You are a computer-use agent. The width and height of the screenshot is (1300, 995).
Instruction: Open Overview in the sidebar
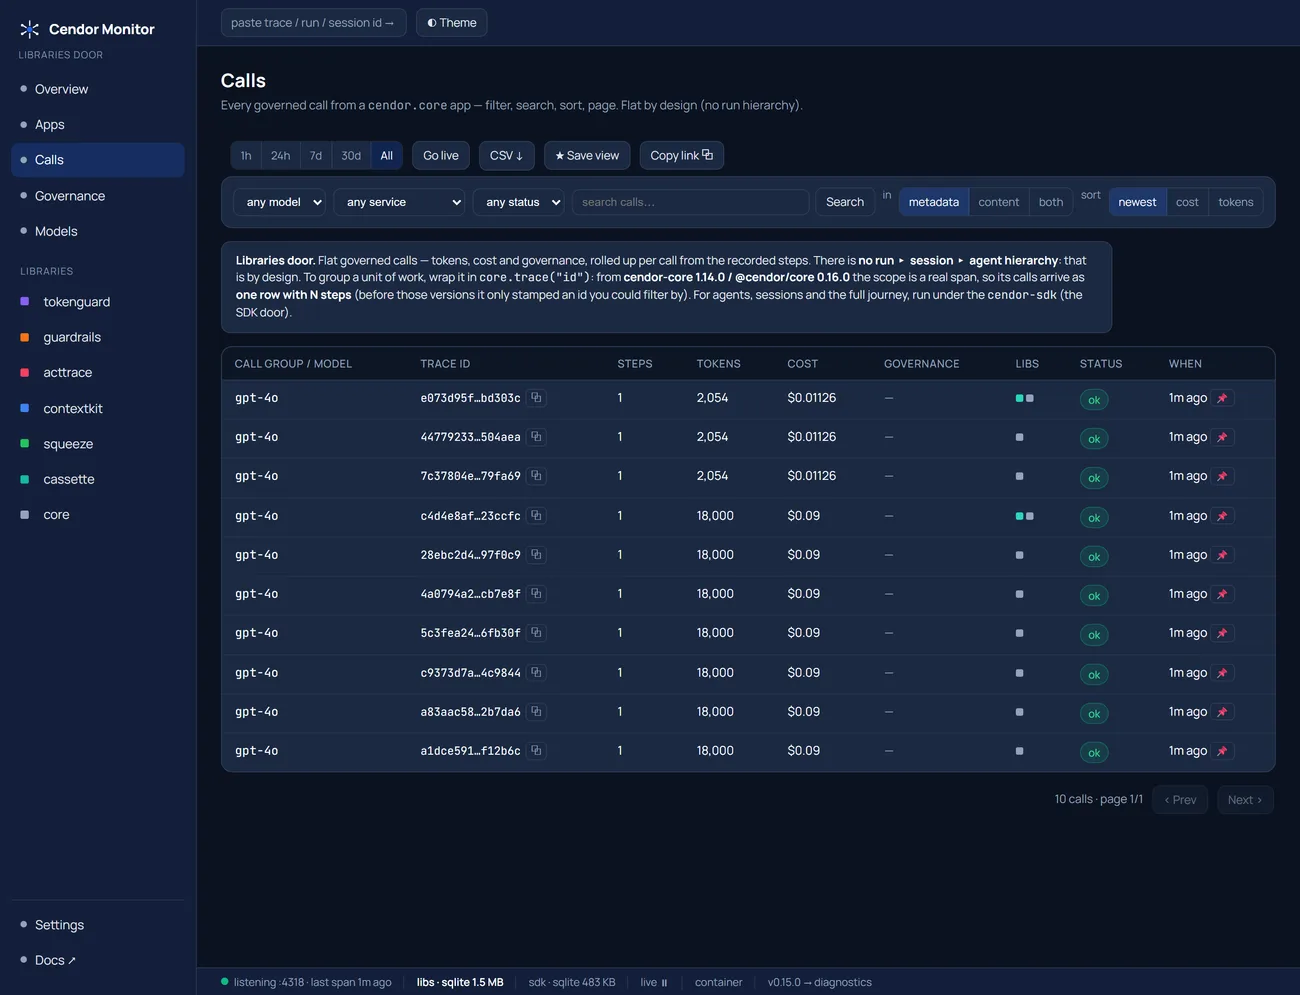tap(98, 89)
